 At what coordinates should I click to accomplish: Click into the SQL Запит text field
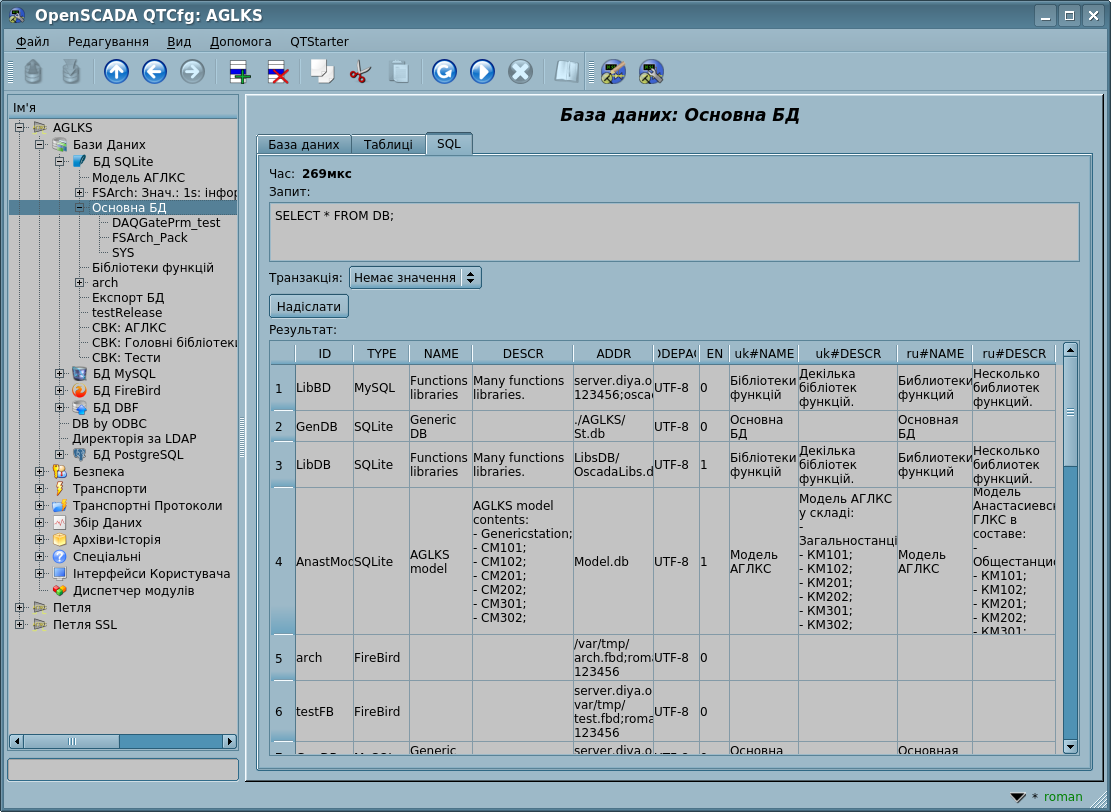tap(673, 232)
